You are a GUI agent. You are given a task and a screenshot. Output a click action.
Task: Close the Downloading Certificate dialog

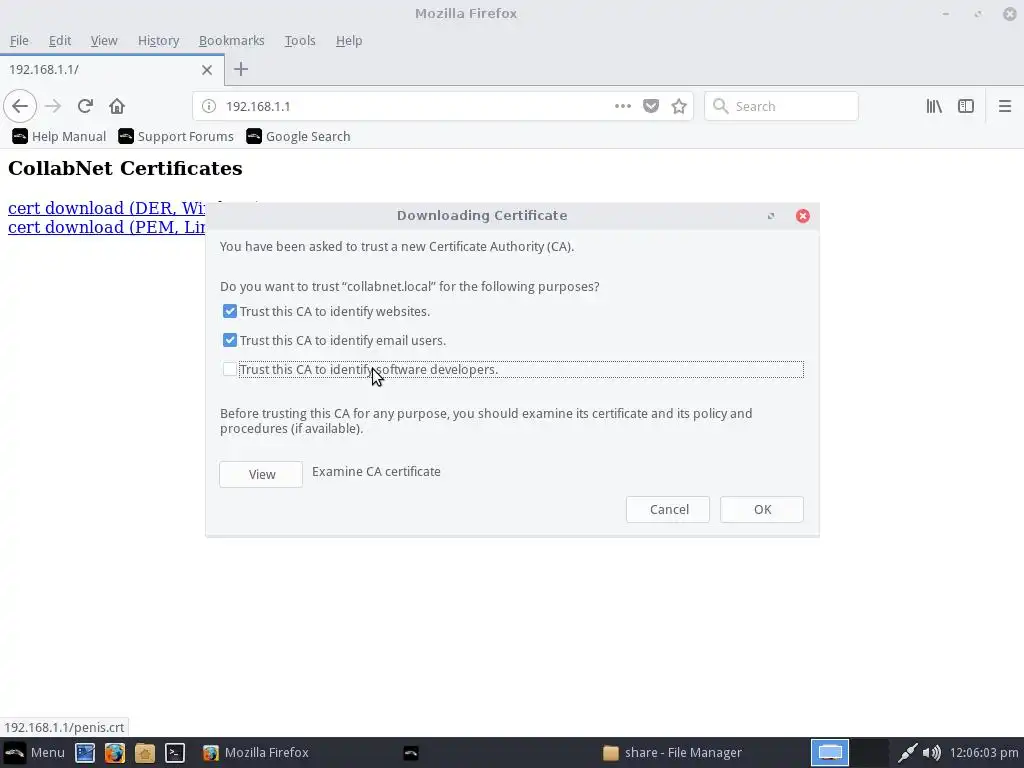coord(803,216)
